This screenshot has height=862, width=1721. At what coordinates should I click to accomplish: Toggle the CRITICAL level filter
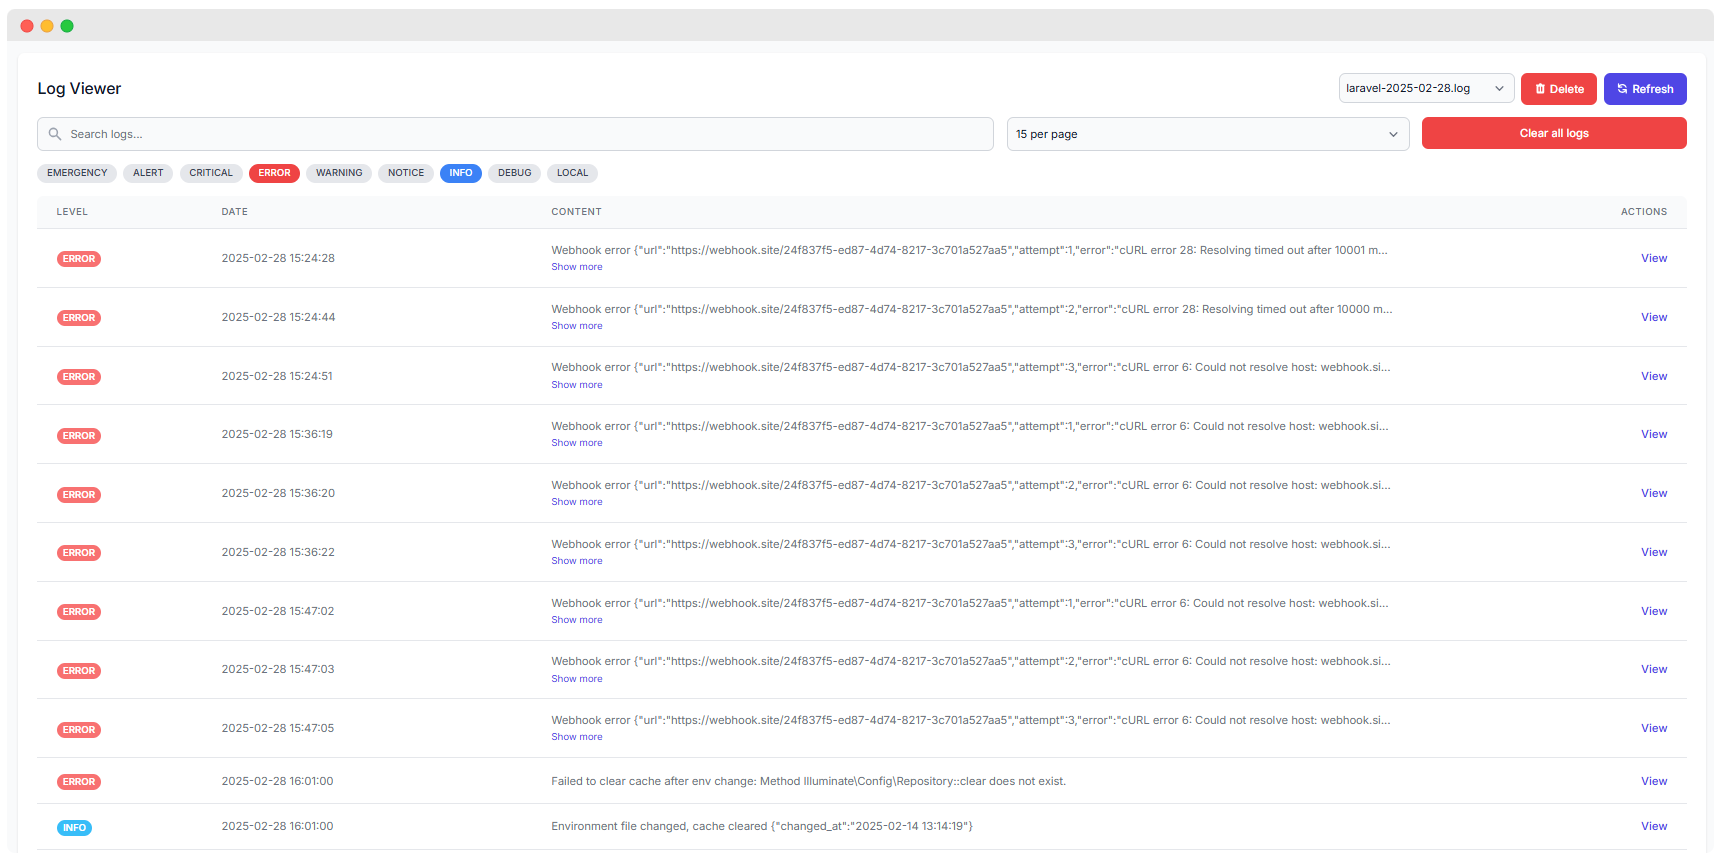[211, 173]
